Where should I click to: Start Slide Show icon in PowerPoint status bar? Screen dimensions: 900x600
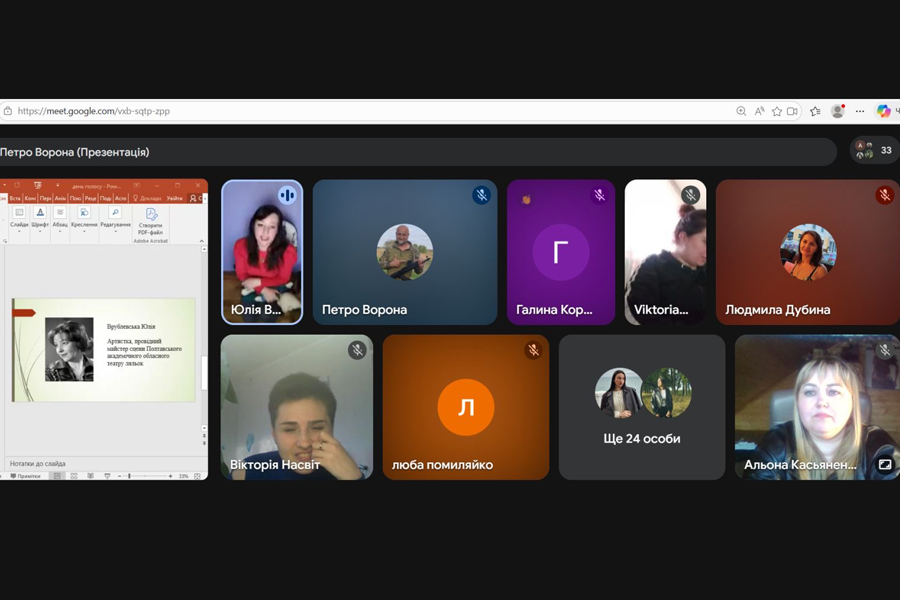coord(107,476)
